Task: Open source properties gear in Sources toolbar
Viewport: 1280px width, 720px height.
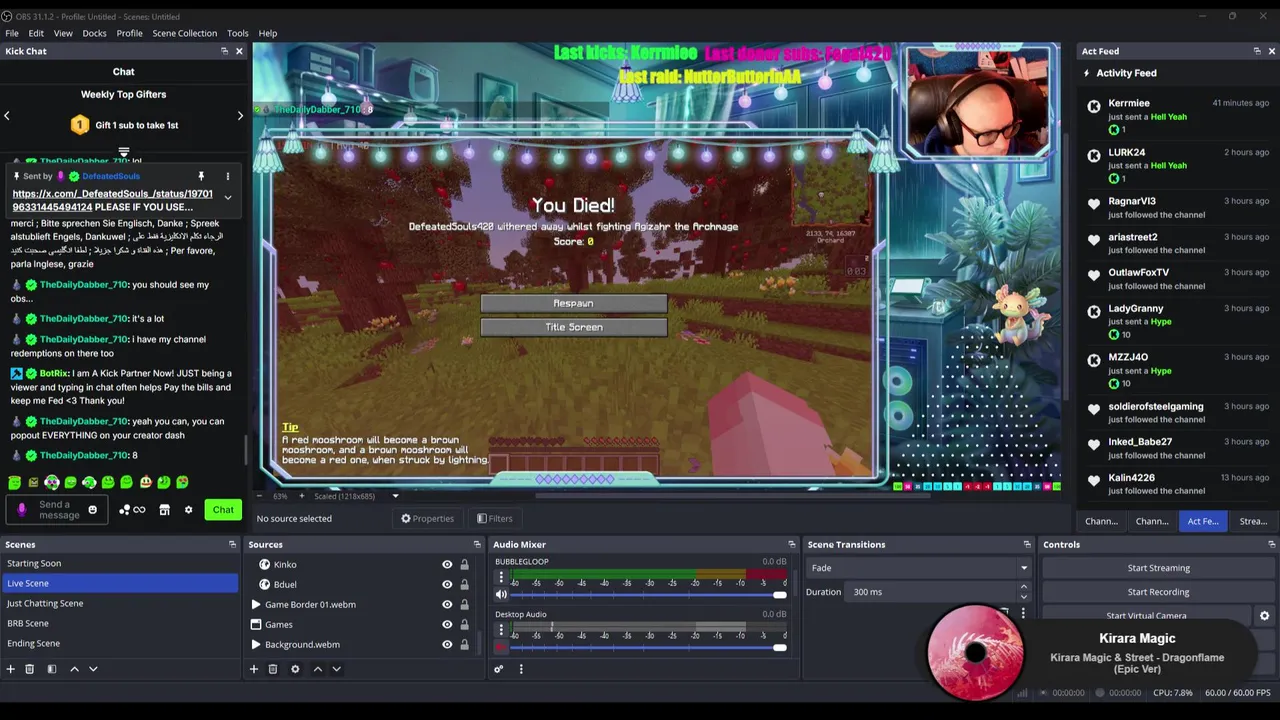Action: point(295,669)
